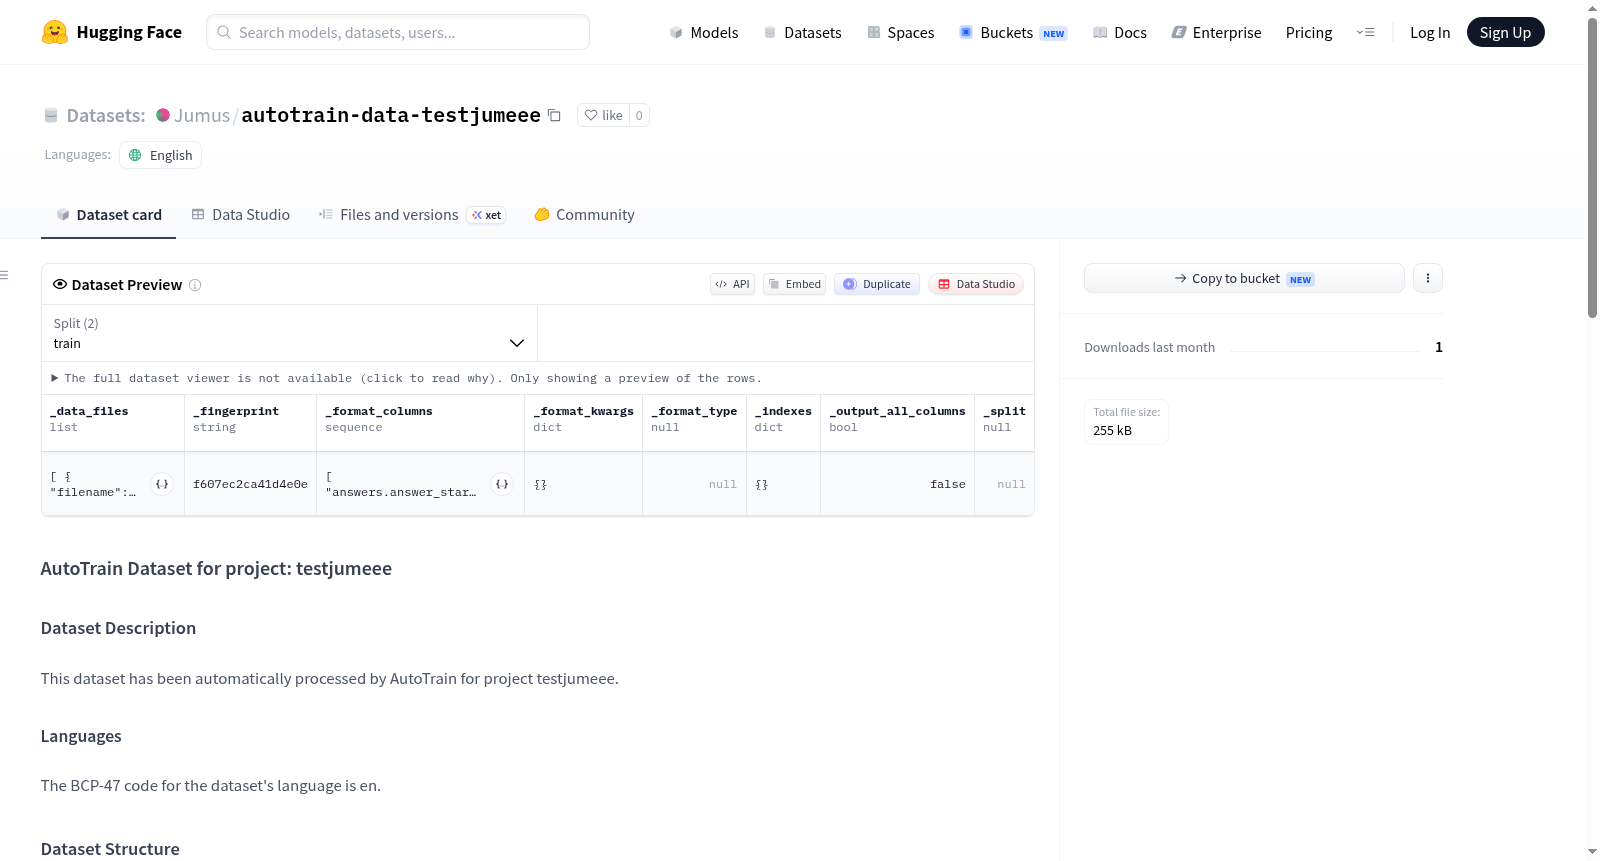Select the English language tag
1600x861 pixels.
(x=161, y=155)
